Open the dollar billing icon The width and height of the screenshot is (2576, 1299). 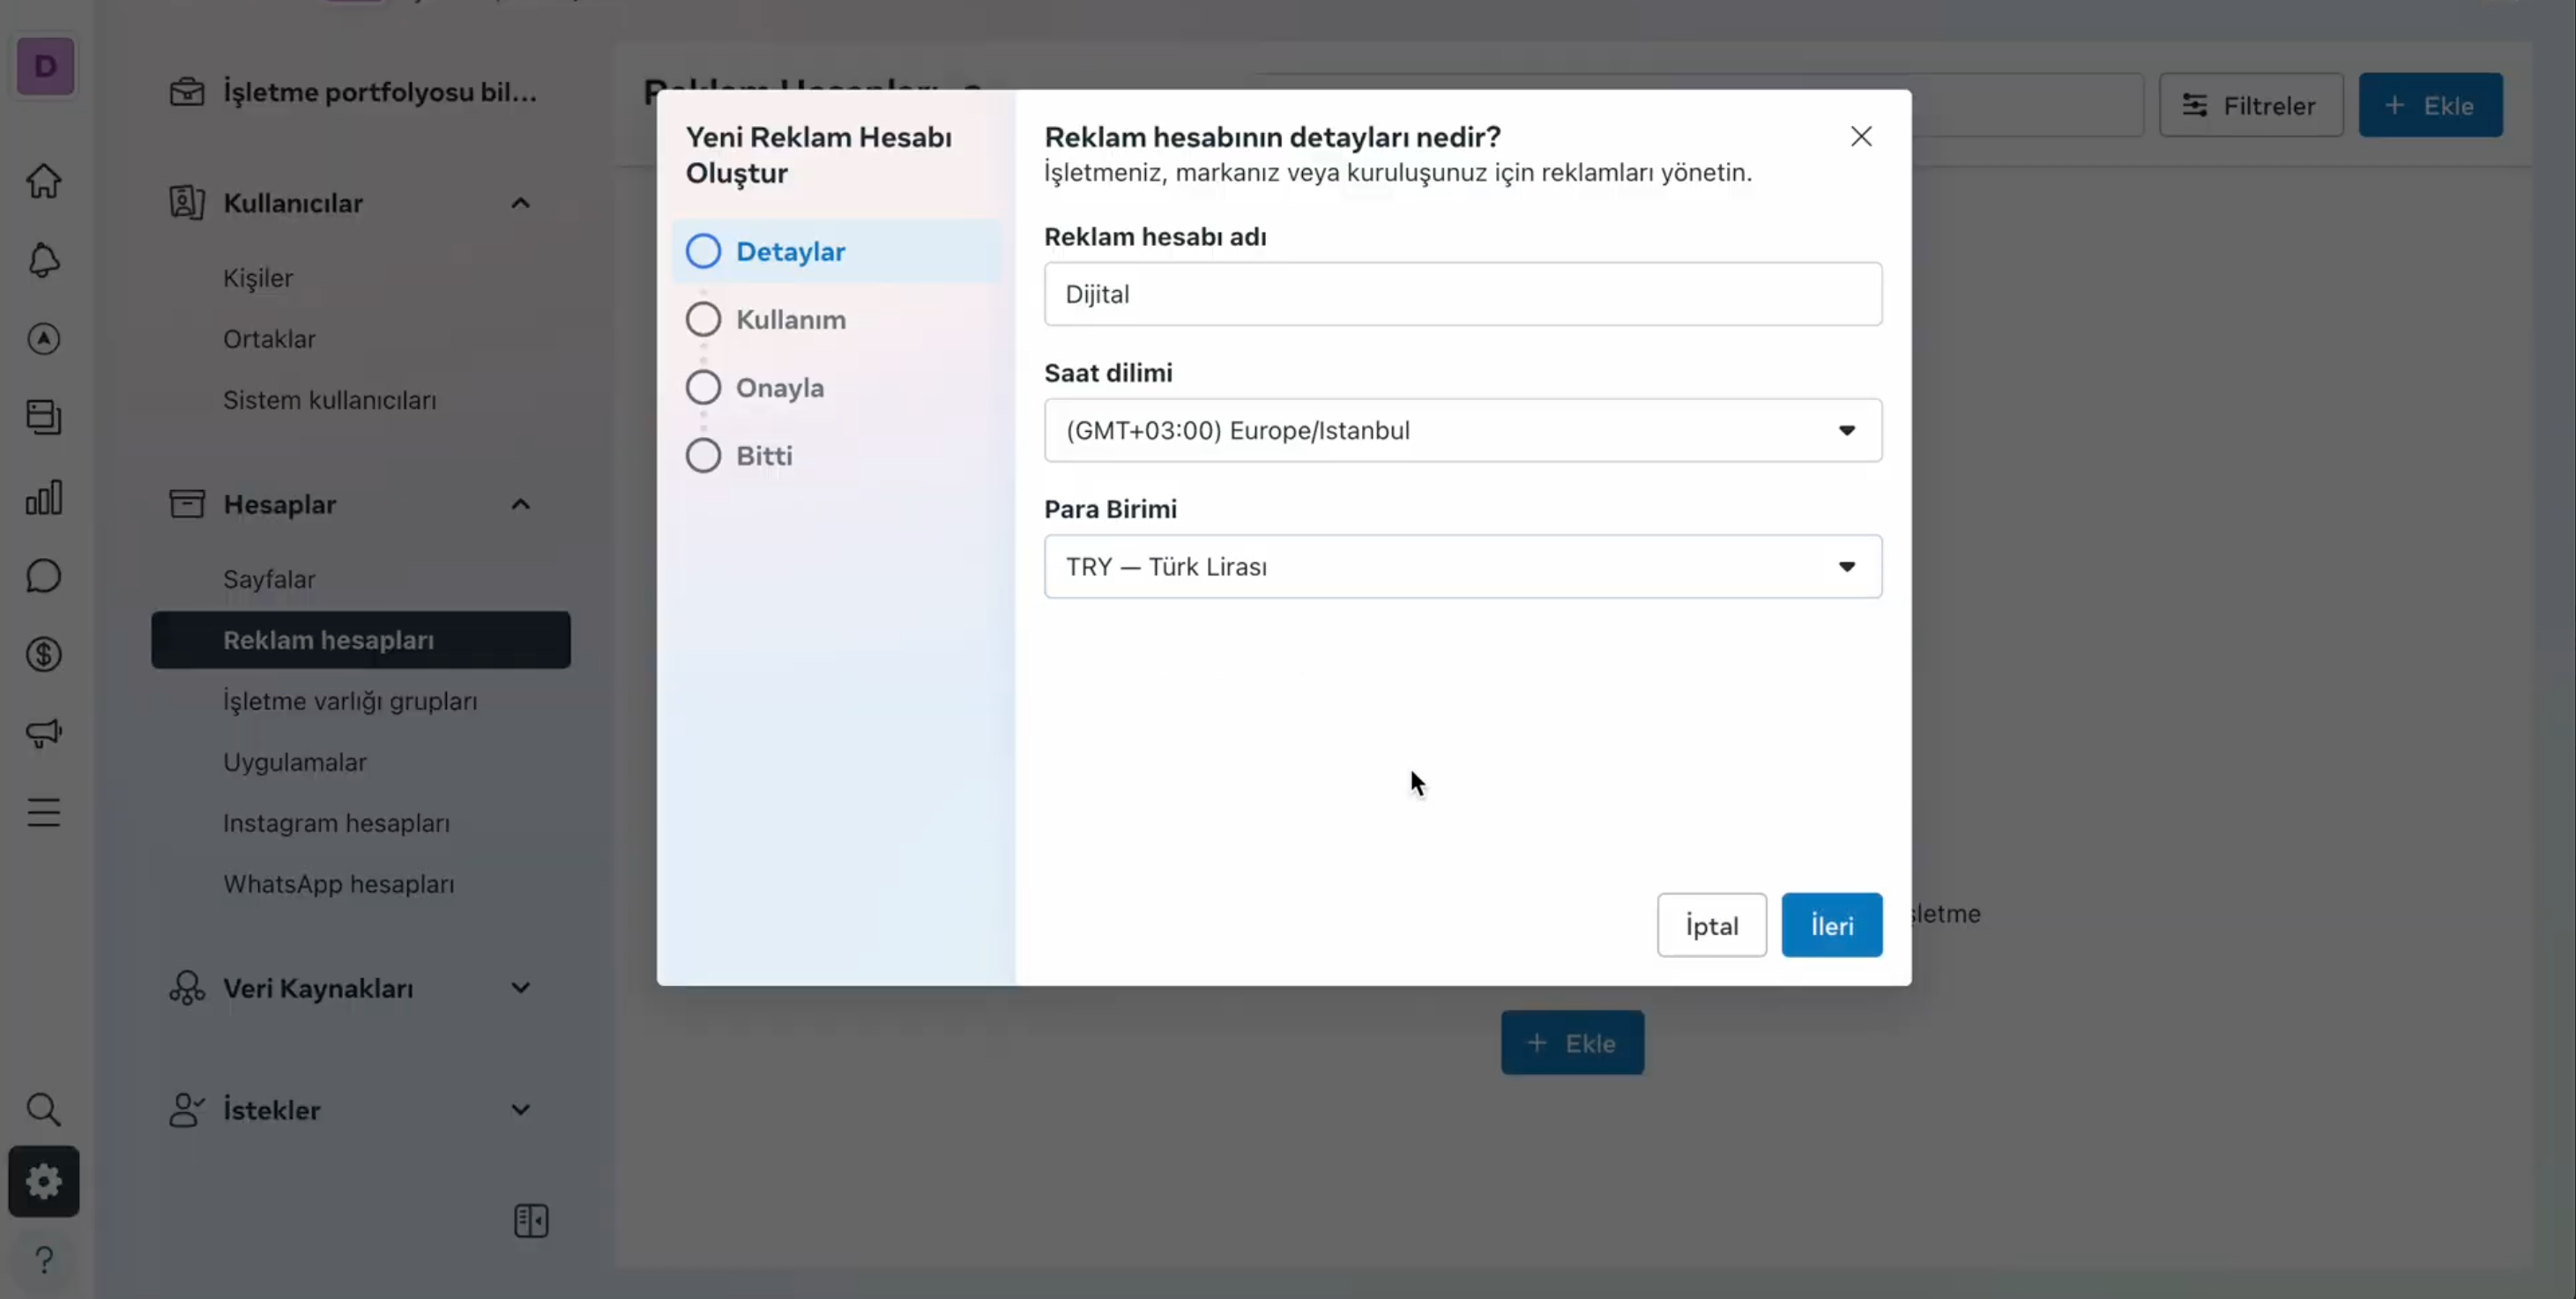click(x=44, y=655)
